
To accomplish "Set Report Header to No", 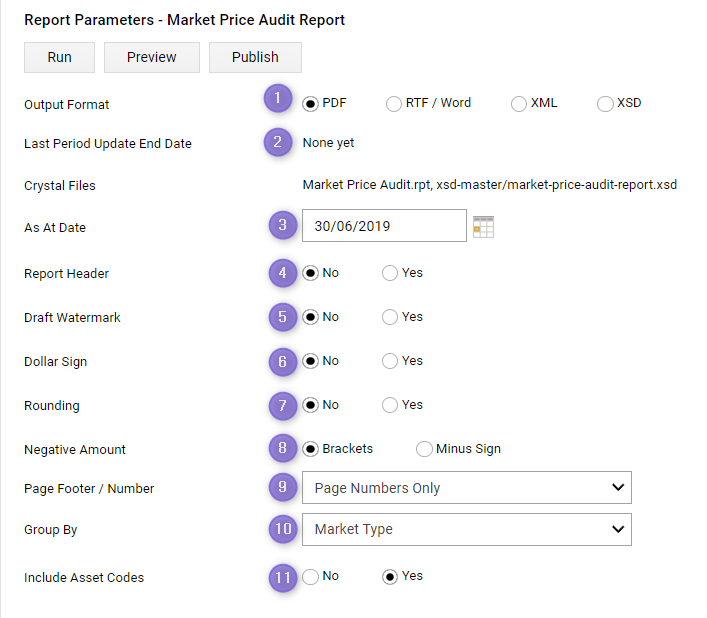I will pos(310,273).
